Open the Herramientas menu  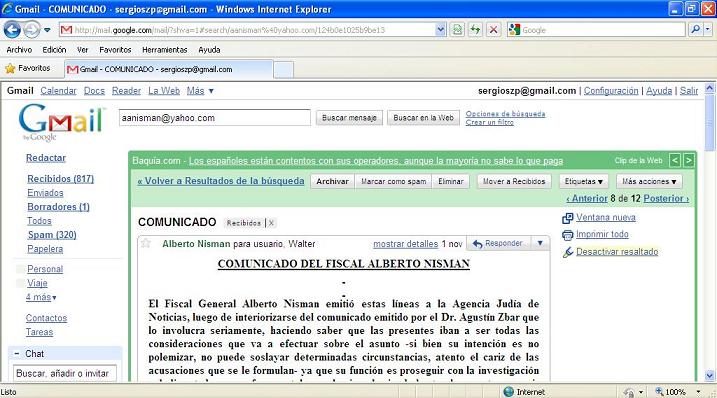pos(165,49)
